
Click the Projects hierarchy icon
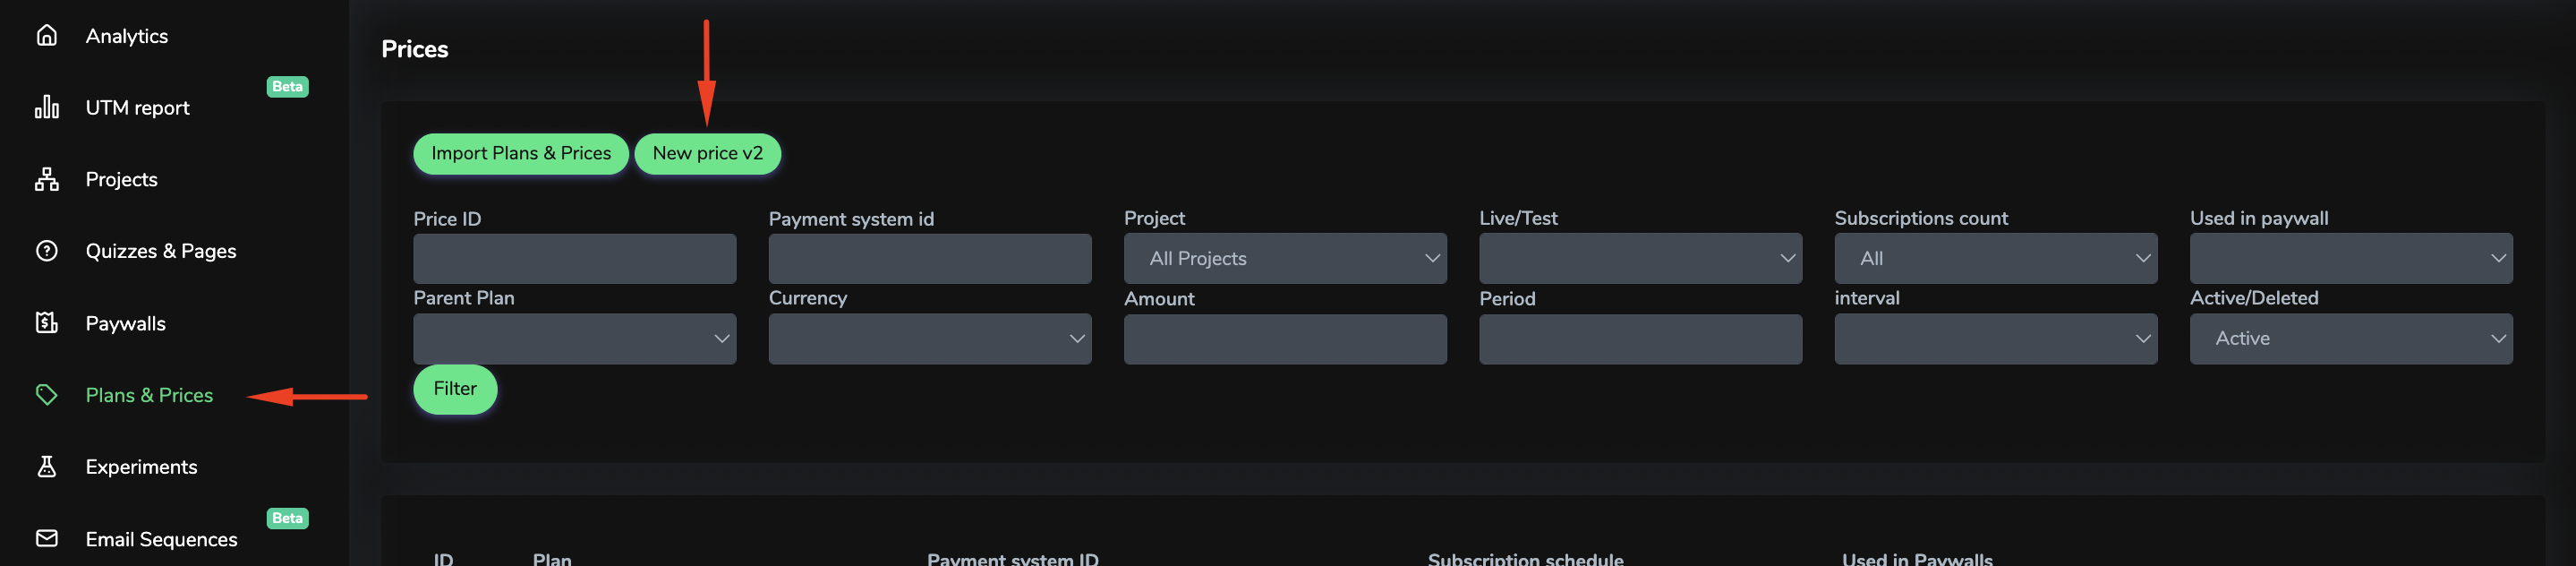pyautogui.click(x=46, y=179)
